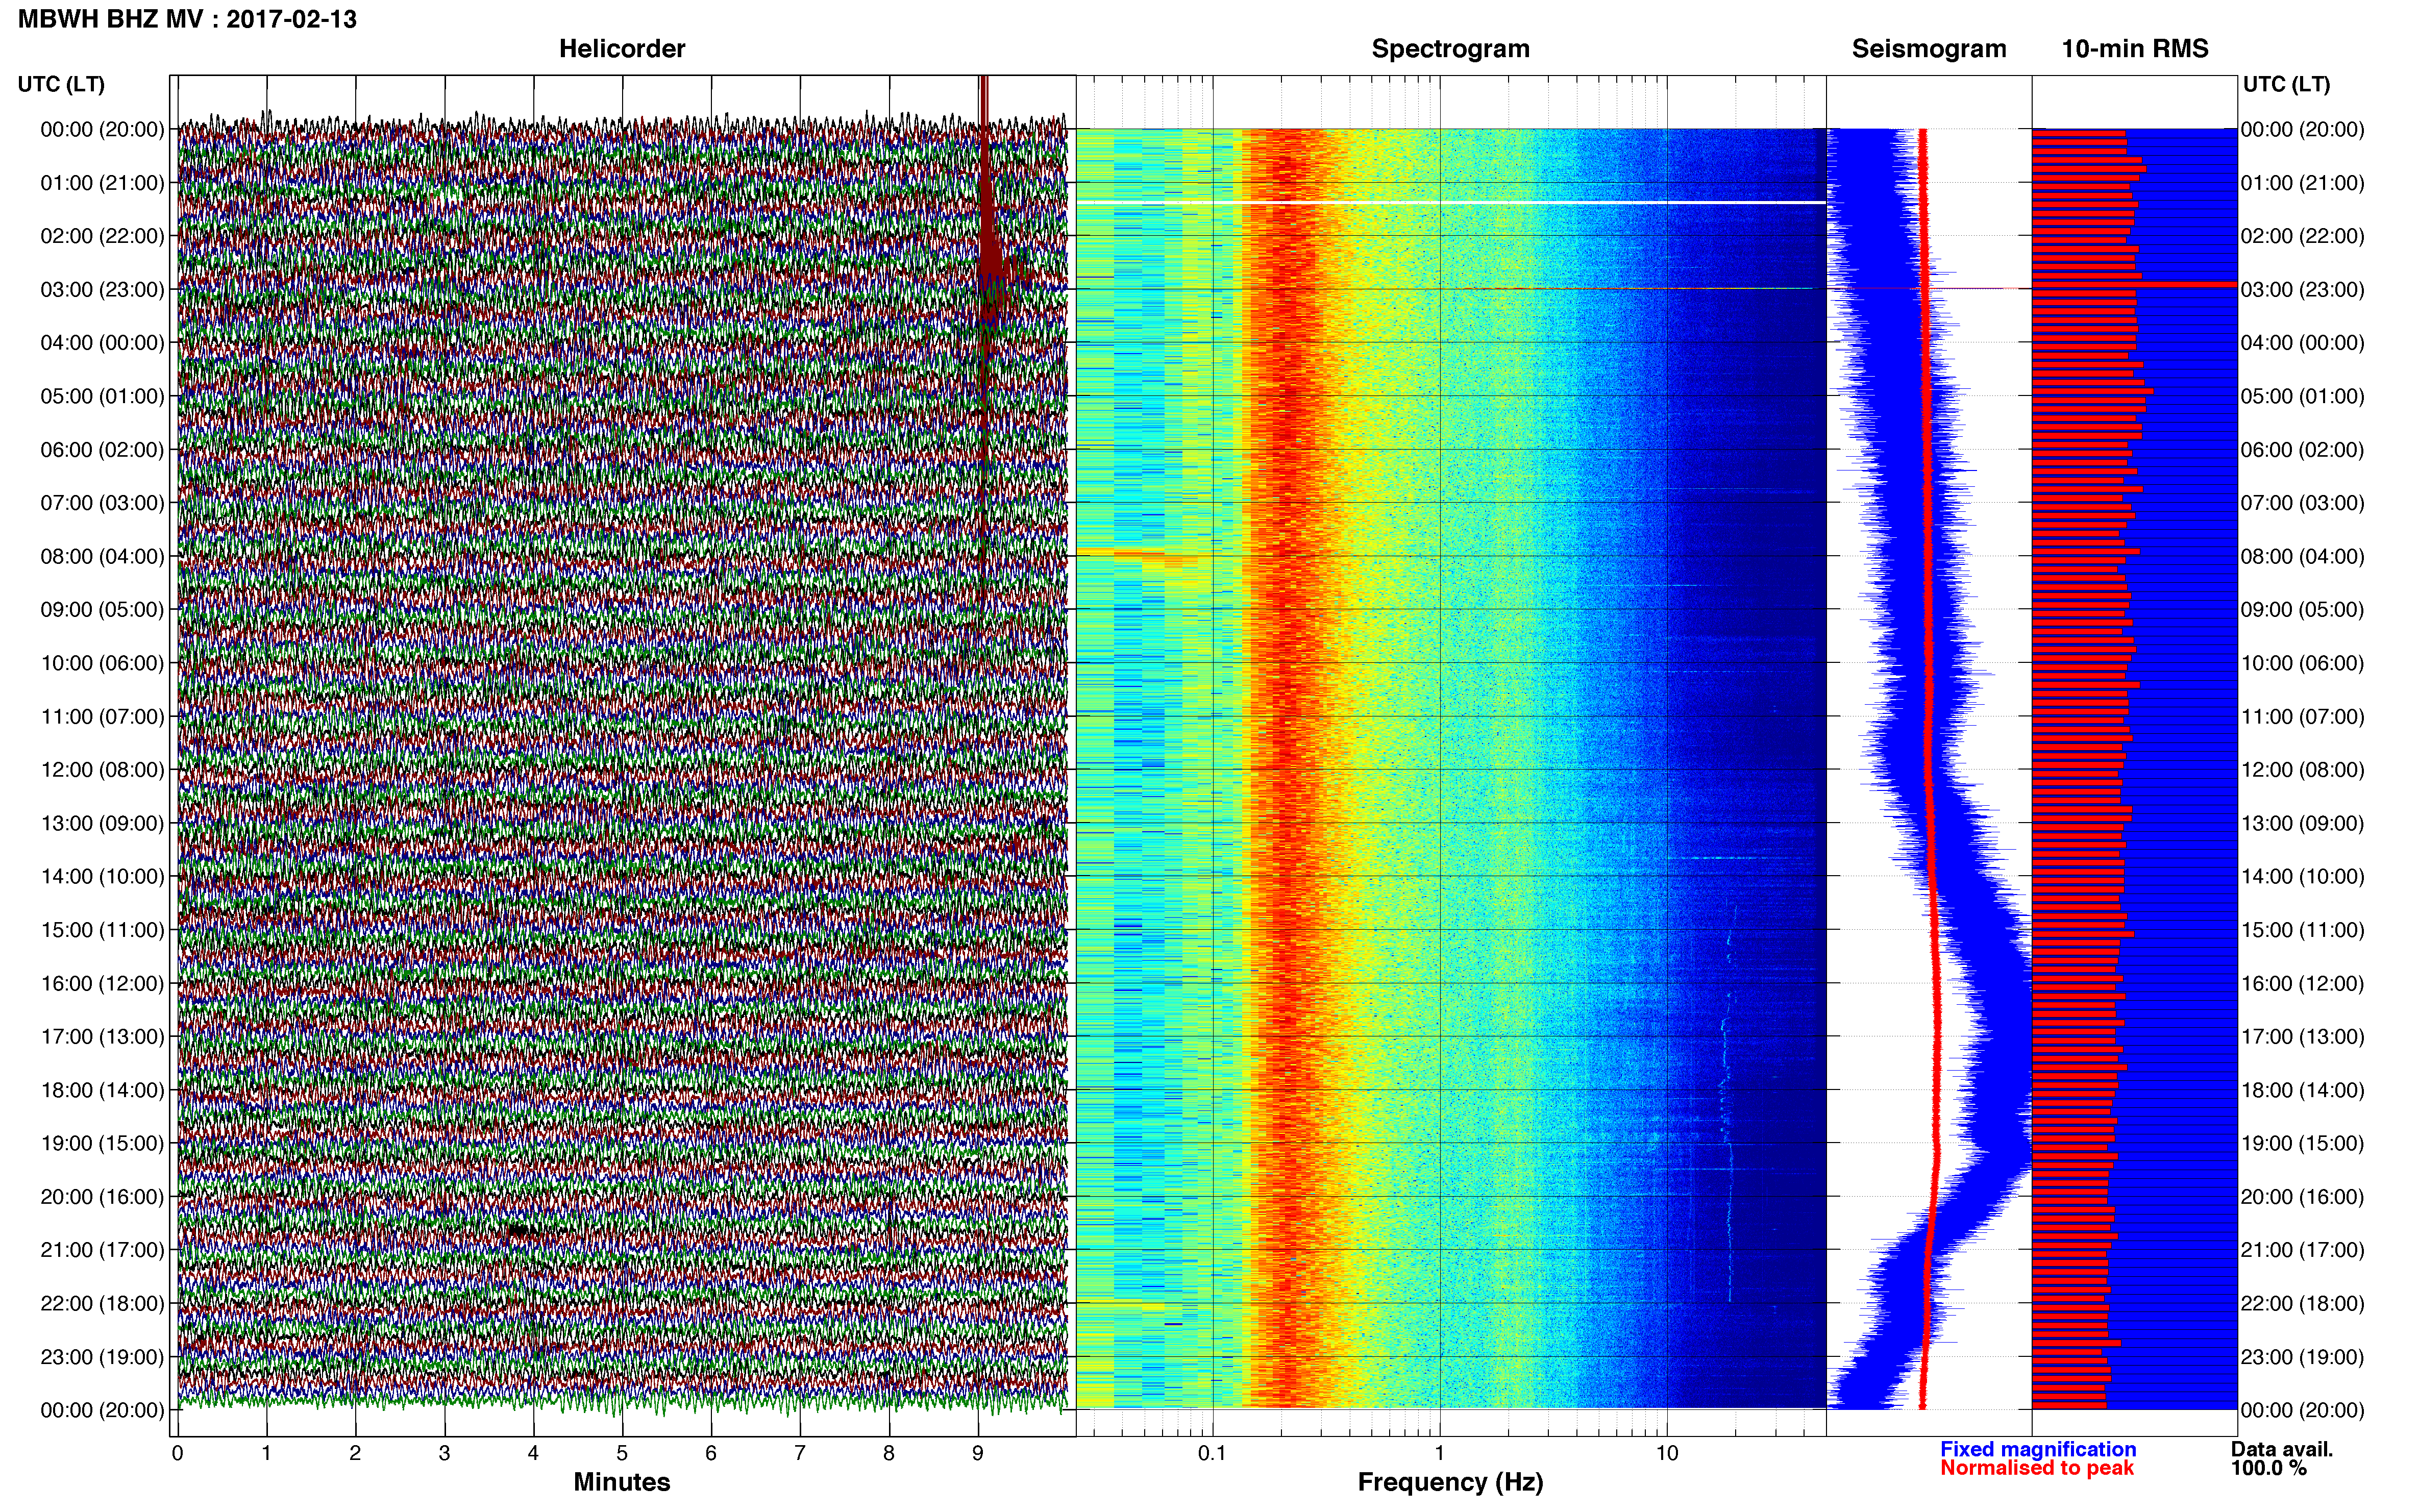Click the 'Data avail.' label
The height and width of the screenshot is (1512, 2419).
[2282, 1450]
